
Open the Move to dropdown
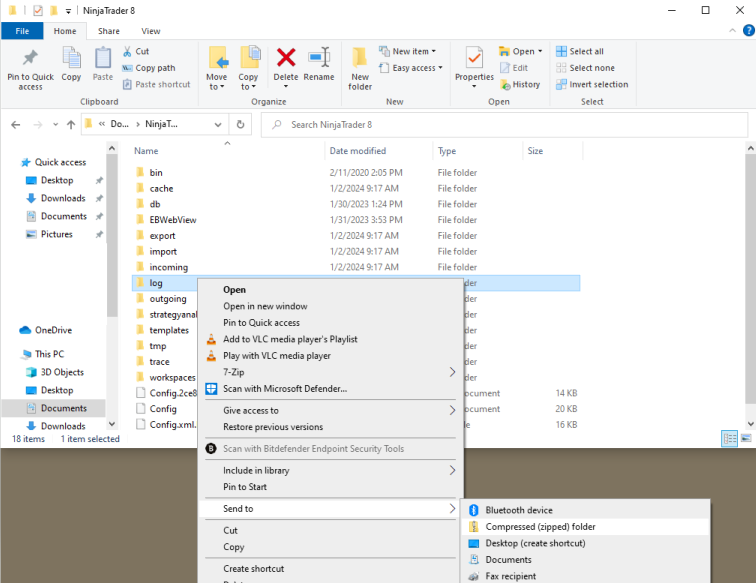(216, 68)
